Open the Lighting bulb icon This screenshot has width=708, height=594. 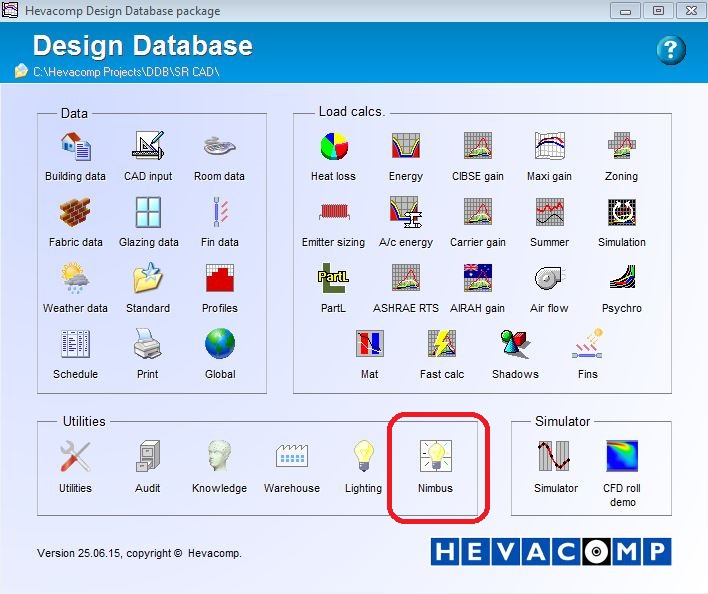(363, 456)
